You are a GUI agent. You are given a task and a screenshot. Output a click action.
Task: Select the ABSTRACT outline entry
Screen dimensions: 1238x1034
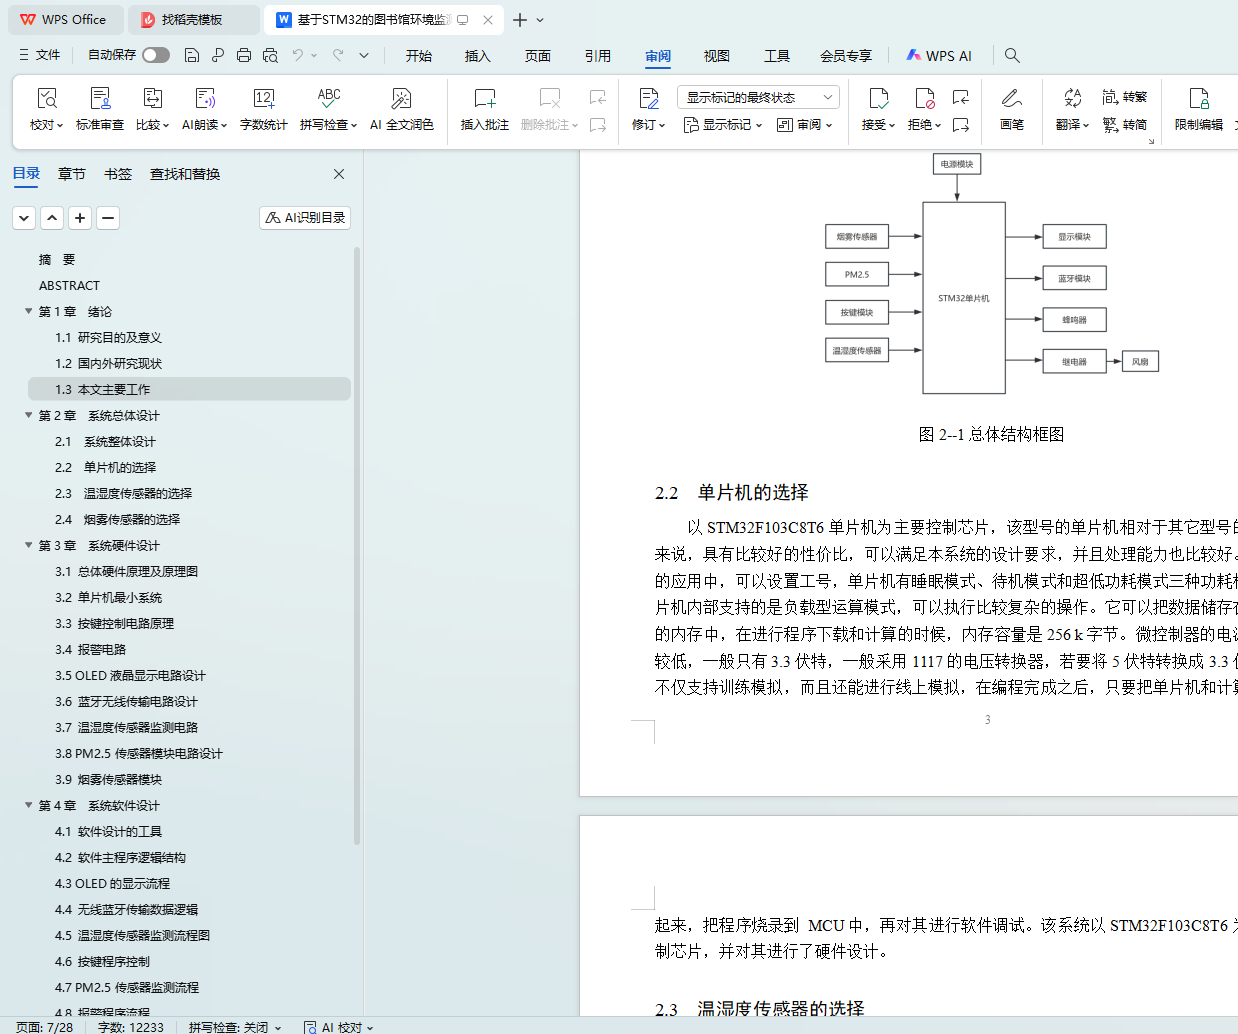69,285
